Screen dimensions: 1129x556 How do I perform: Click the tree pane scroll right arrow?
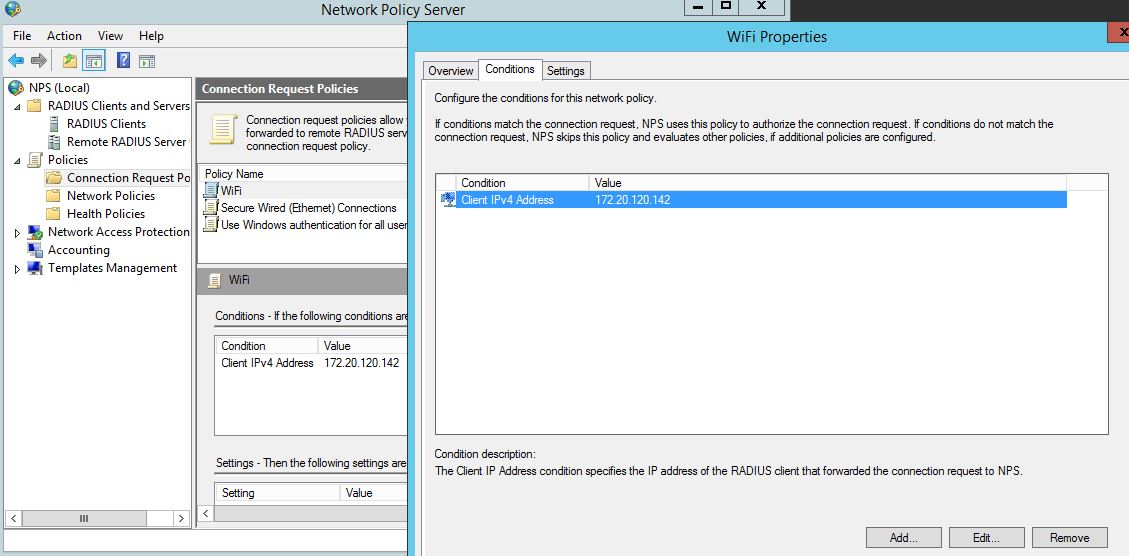181,519
